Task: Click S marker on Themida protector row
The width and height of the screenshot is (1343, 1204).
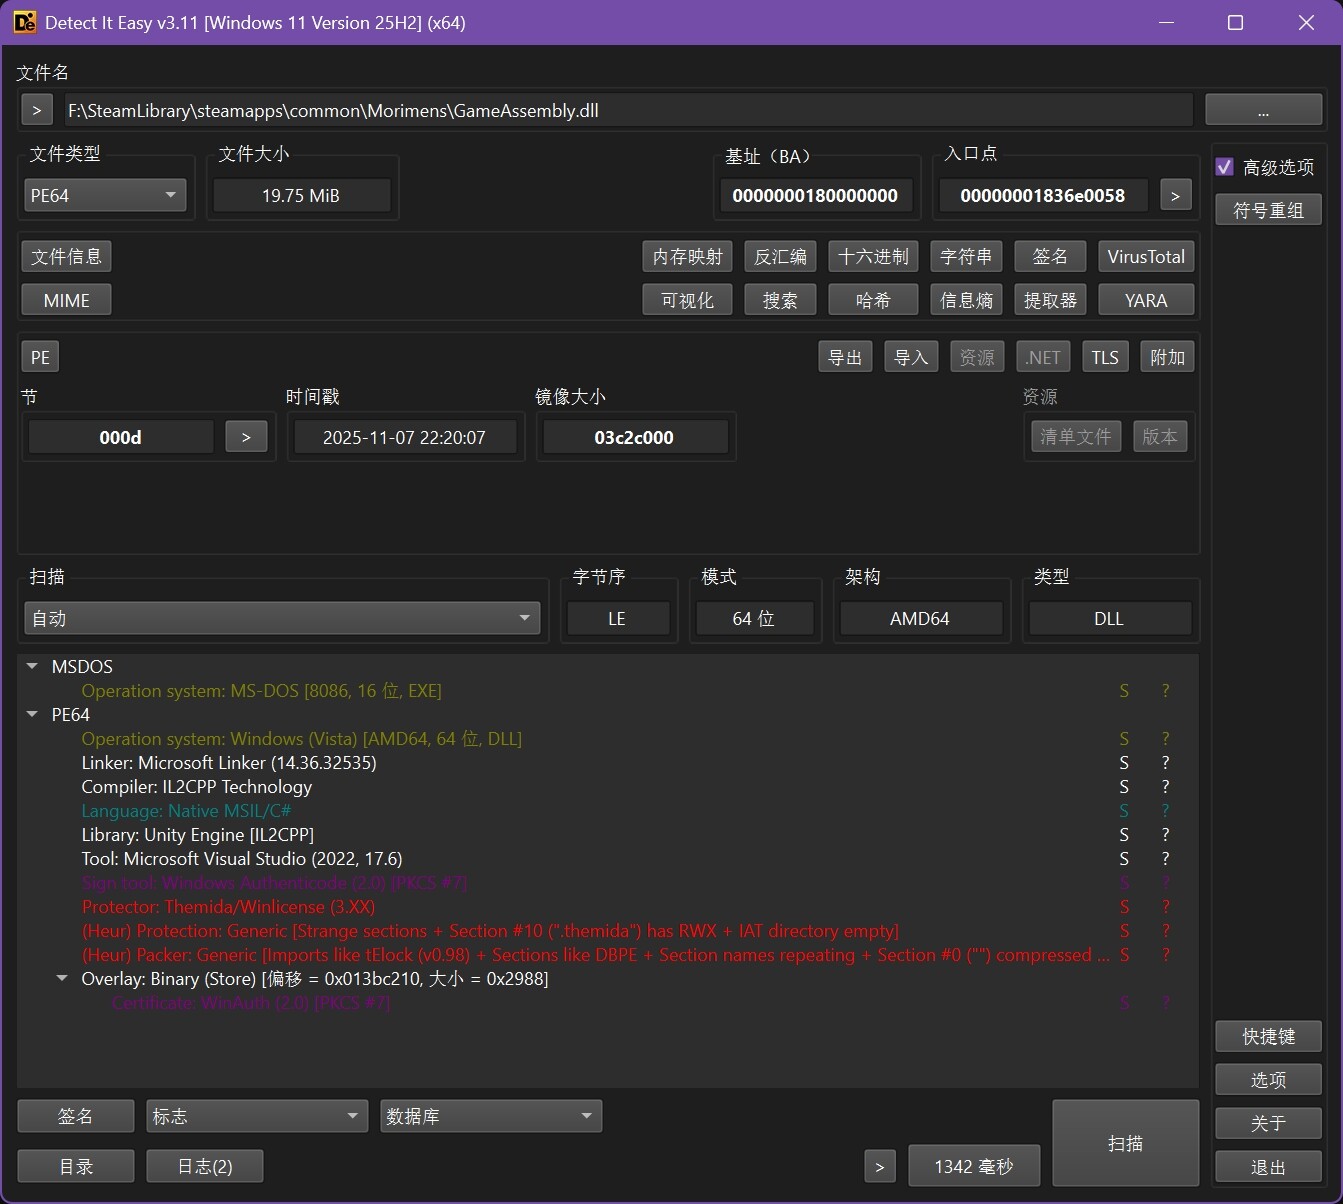Action: (1124, 907)
